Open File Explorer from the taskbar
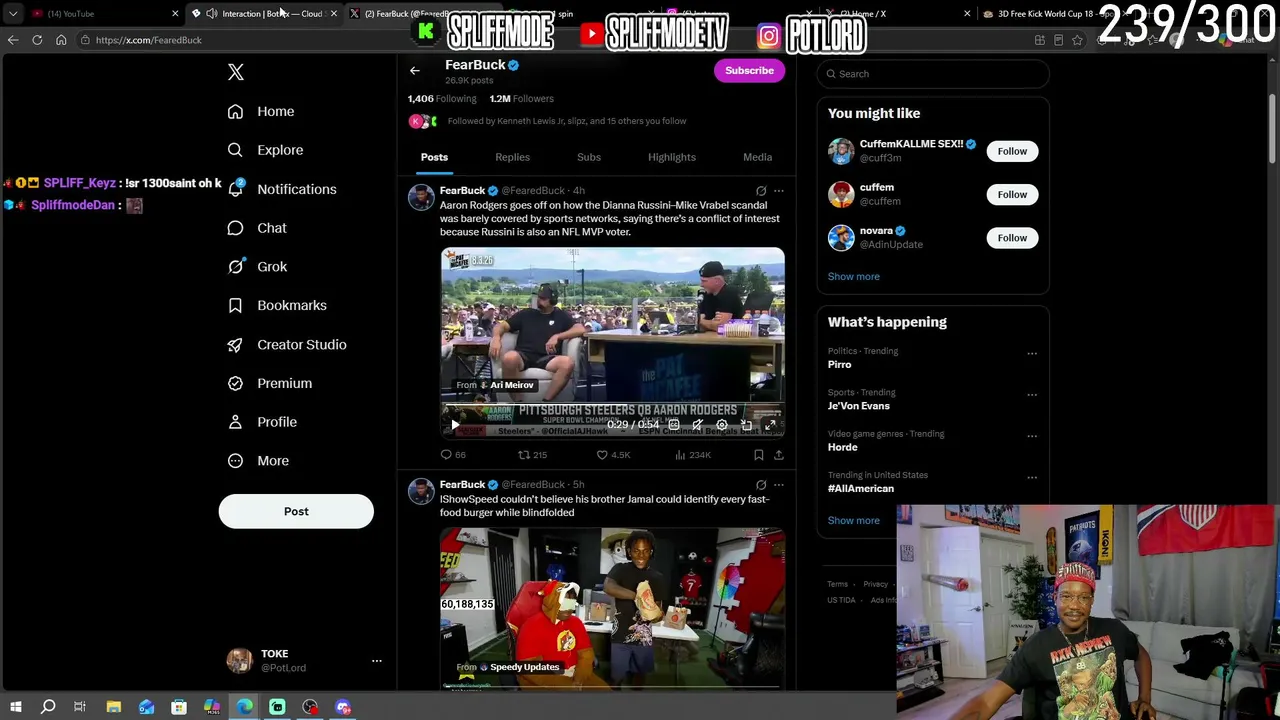1280x720 pixels. pyautogui.click(x=114, y=707)
